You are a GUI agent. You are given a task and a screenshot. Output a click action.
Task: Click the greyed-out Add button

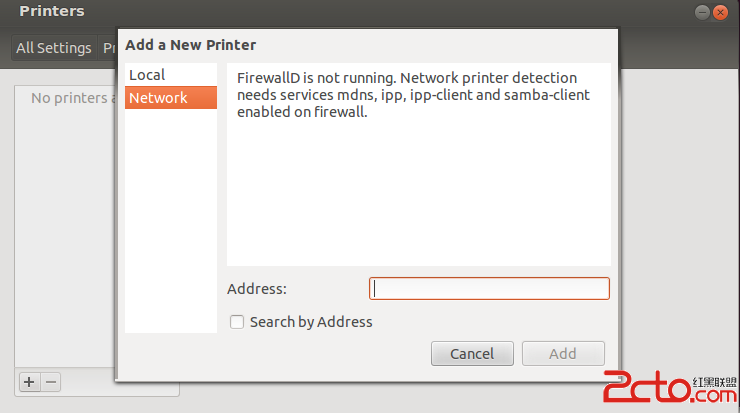563,354
